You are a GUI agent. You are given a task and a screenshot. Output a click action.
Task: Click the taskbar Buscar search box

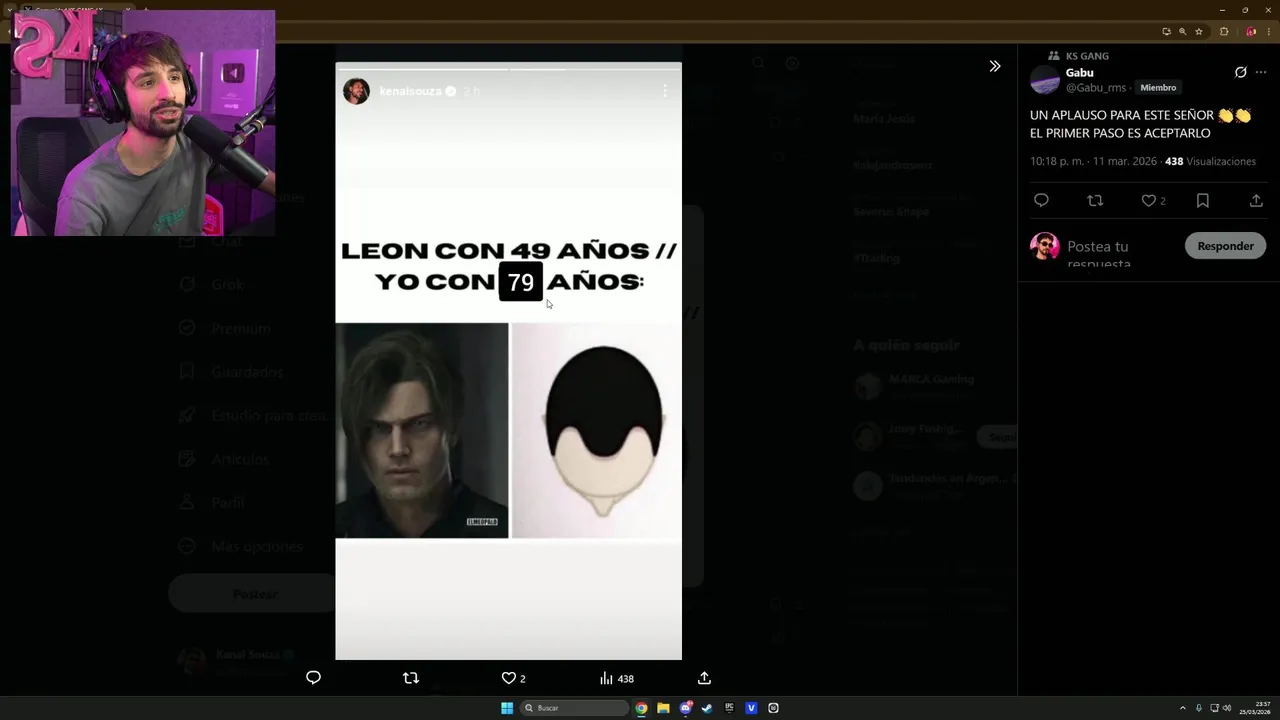(575, 708)
